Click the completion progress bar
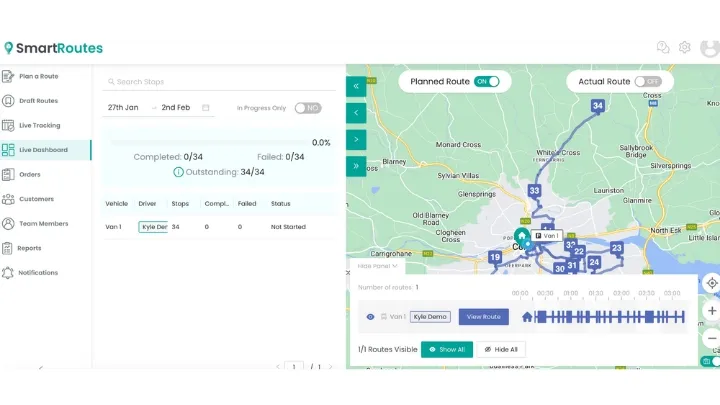Screen dimensions: 720x405 (209, 143)
